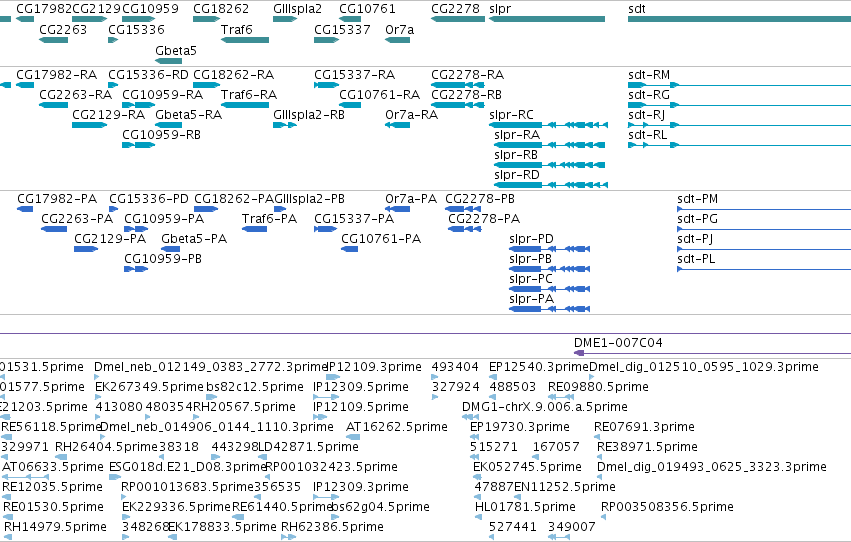851x542 pixels.
Task: Select protein slpr-PA
Action: click(549, 309)
